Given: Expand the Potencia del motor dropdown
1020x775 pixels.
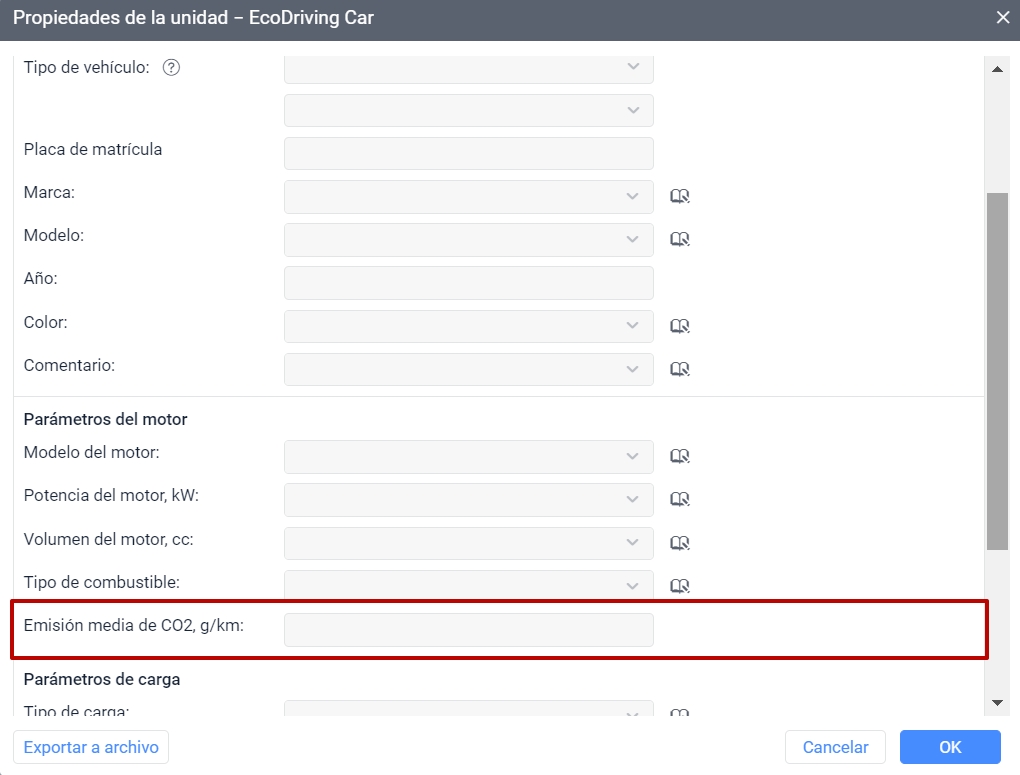Looking at the screenshot, I should 468,499.
